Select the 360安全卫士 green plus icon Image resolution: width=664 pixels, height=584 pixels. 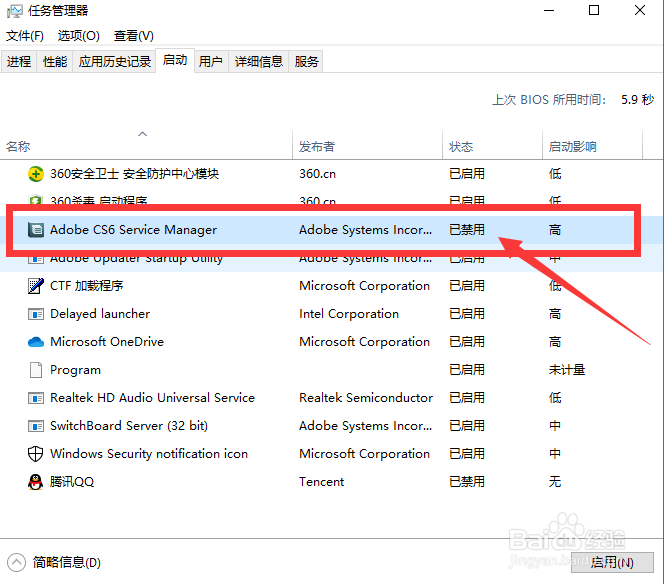(x=36, y=174)
